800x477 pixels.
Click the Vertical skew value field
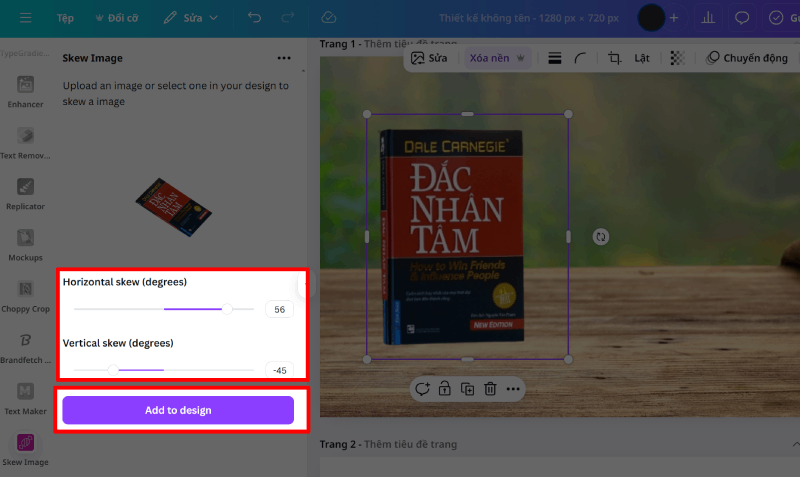(279, 370)
